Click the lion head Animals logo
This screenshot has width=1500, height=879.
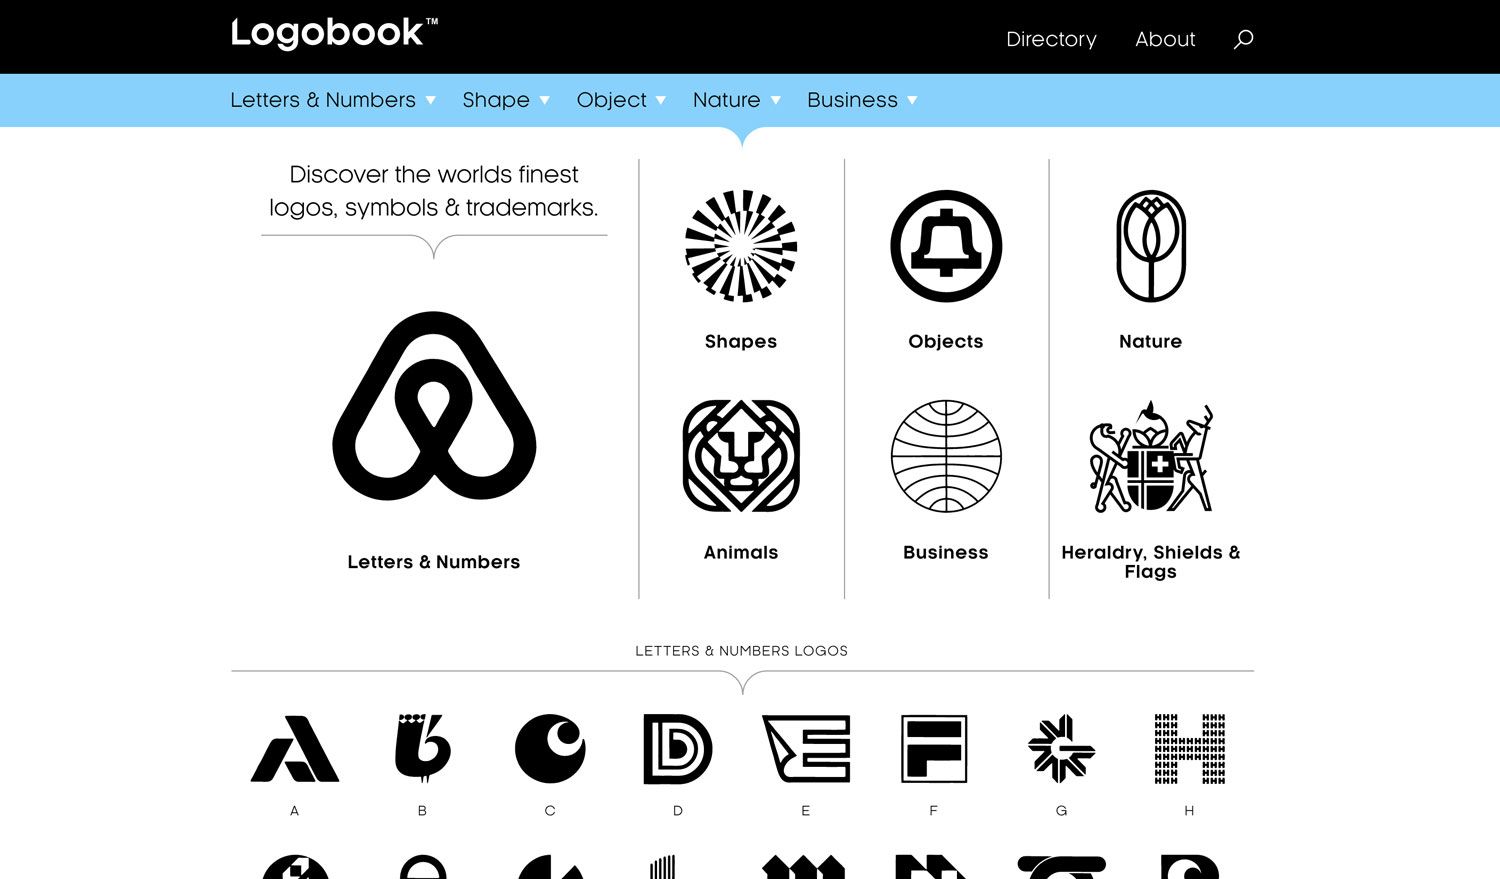pyautogui.click(x=741, y=456)
